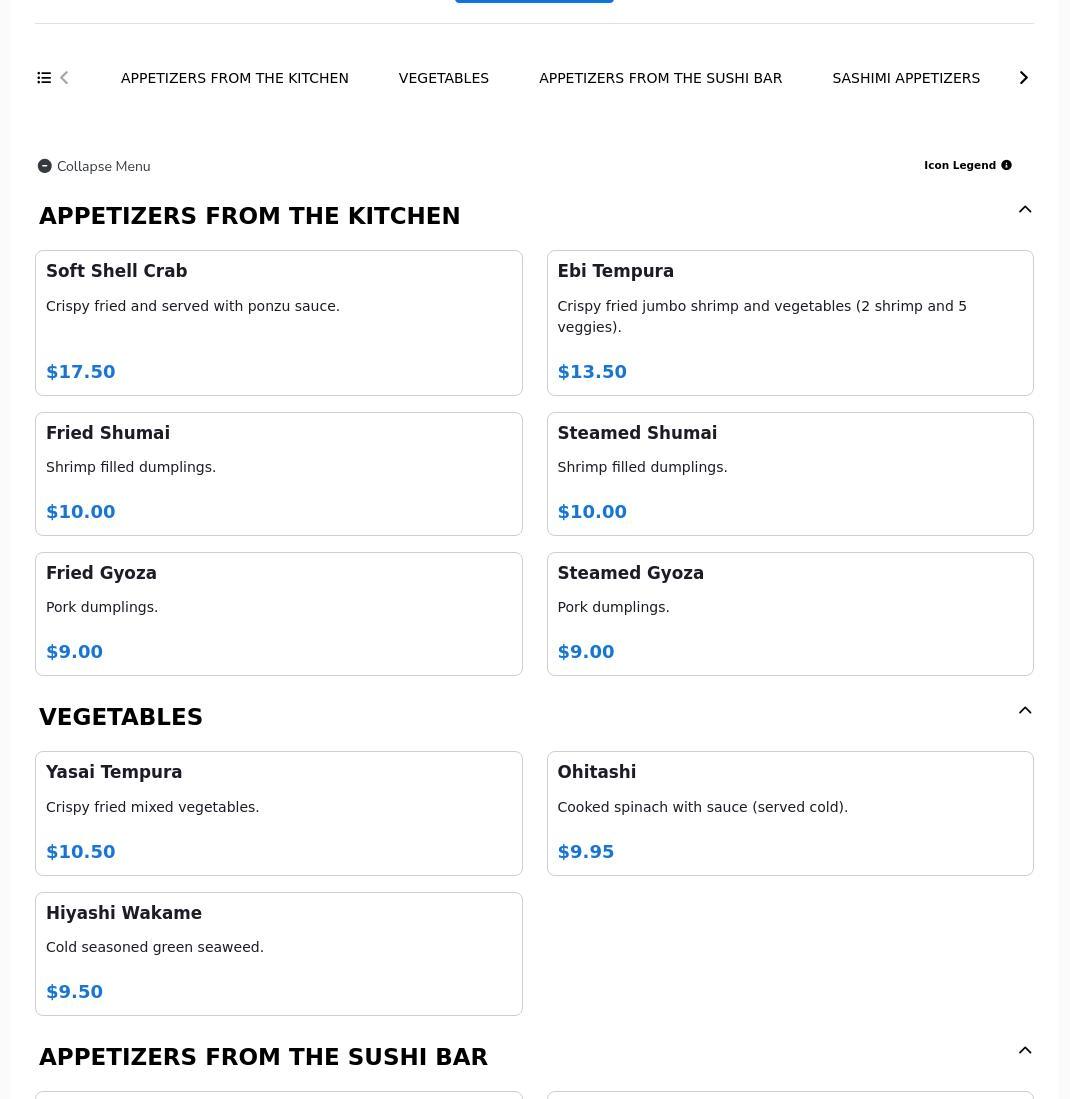Select the Ohitashi menu item

point(789,813)
